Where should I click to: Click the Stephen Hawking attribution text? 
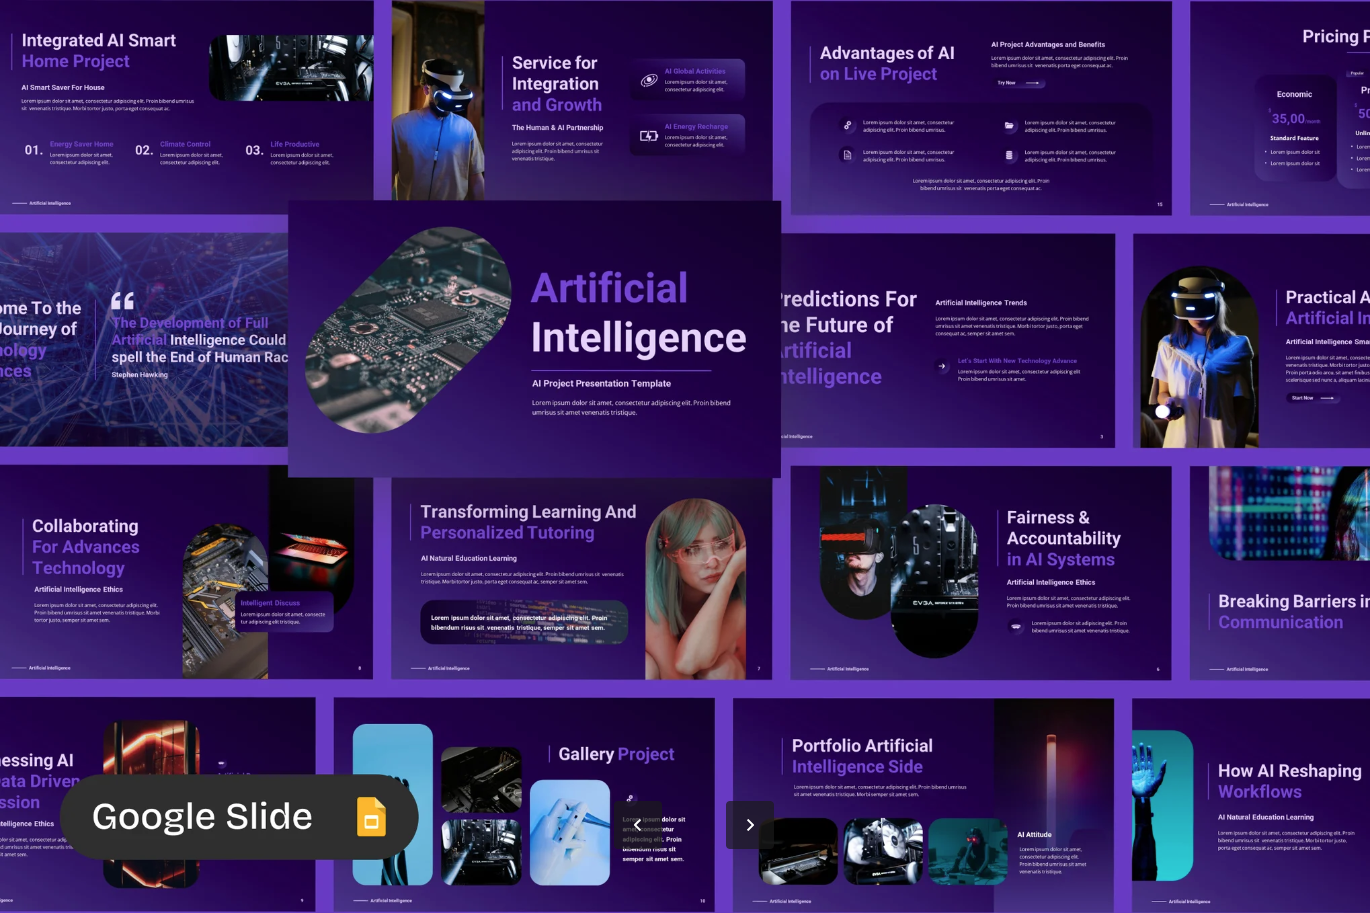(140, 375)
